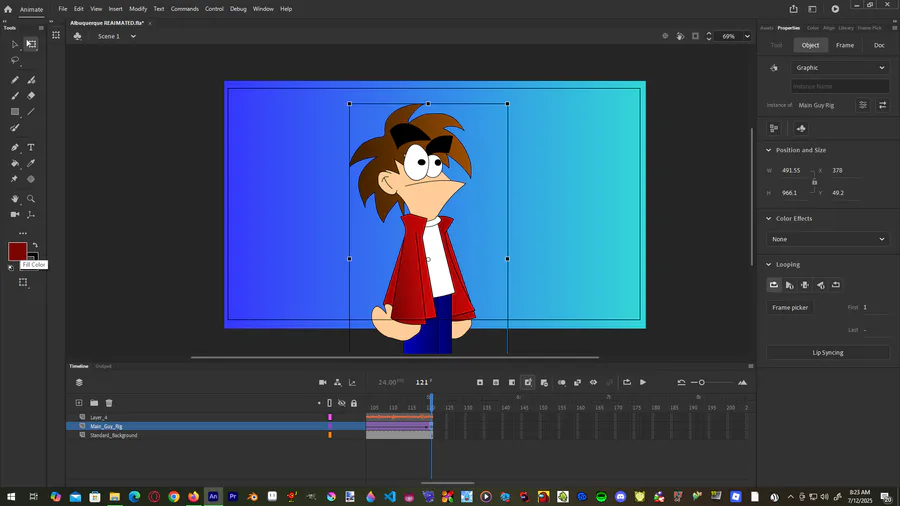Toggle onion skin button in timeline
The image size is (900, 506).
pyautogui.click(x=561, y=383)
